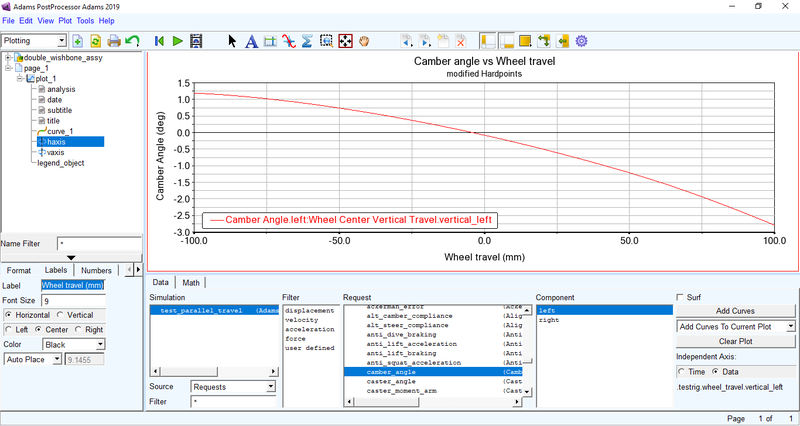Open the Plot menu
800x426 pixels.
[x=66, y=20]
